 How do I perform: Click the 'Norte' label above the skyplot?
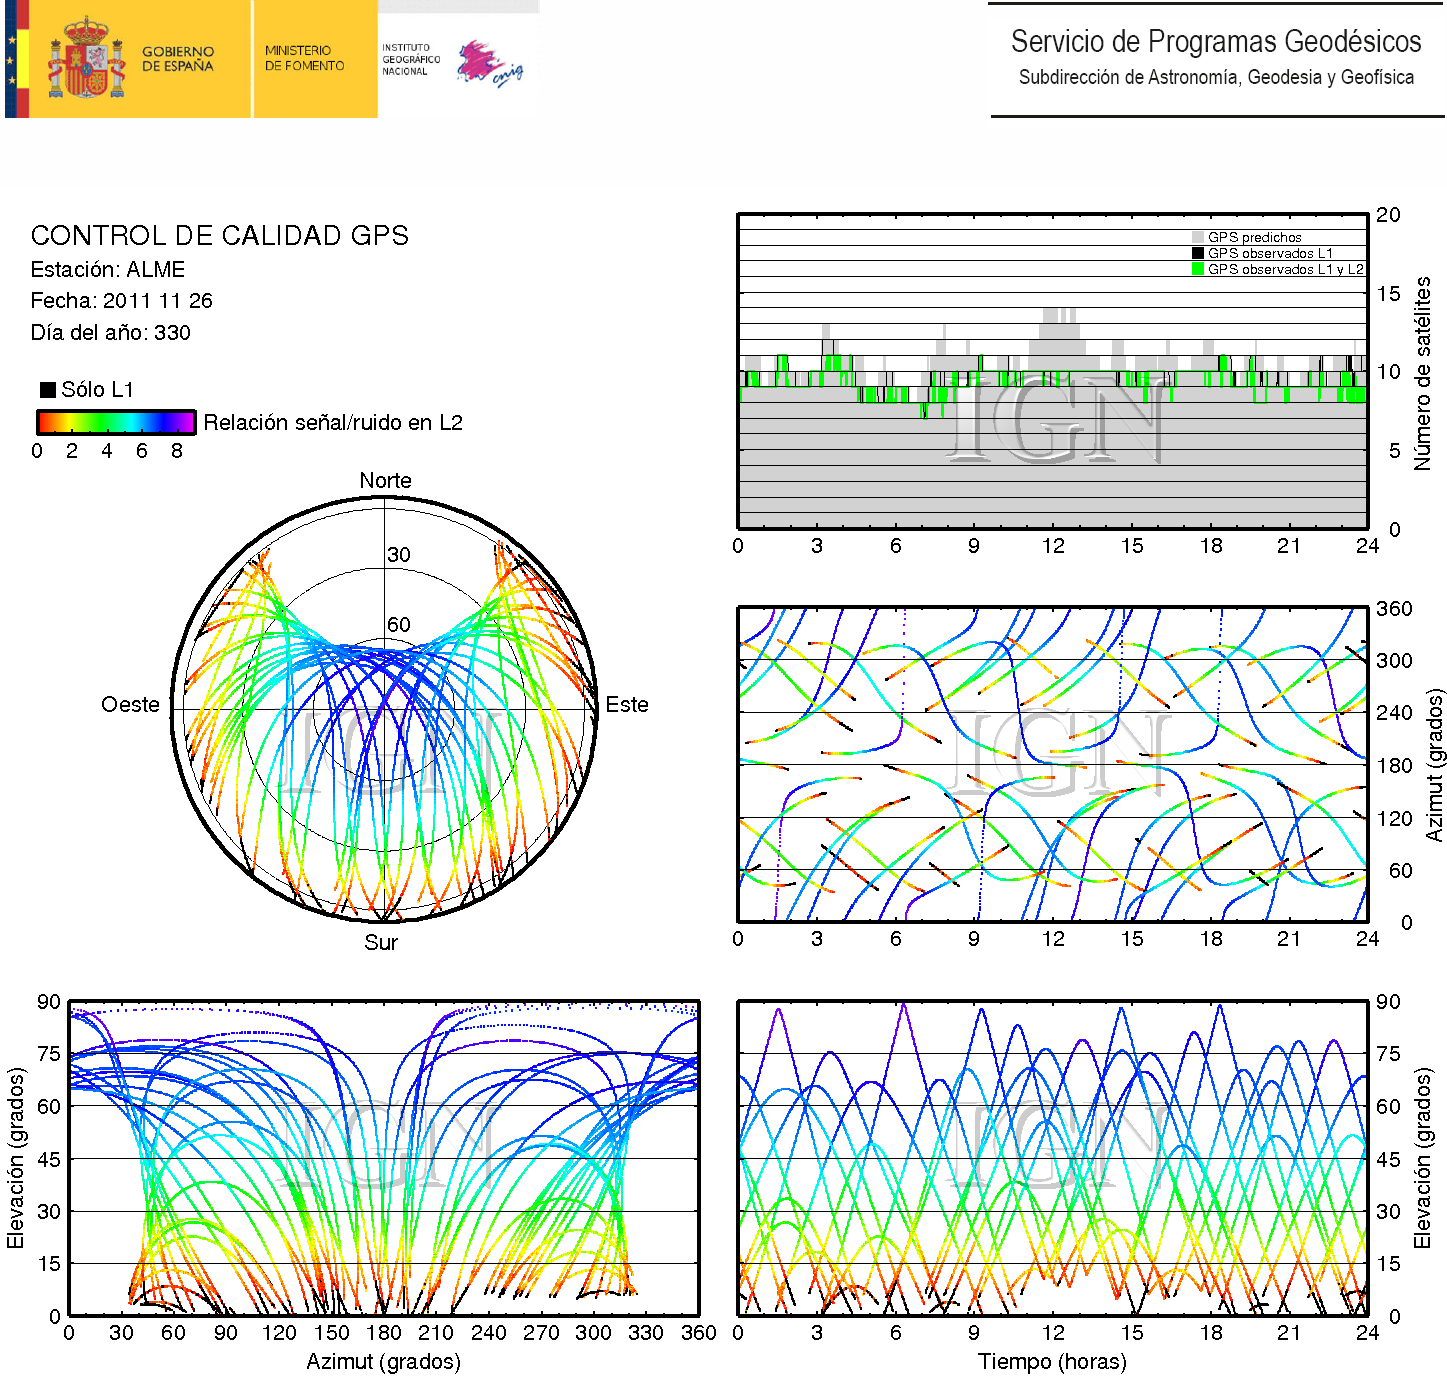point(385,481)
